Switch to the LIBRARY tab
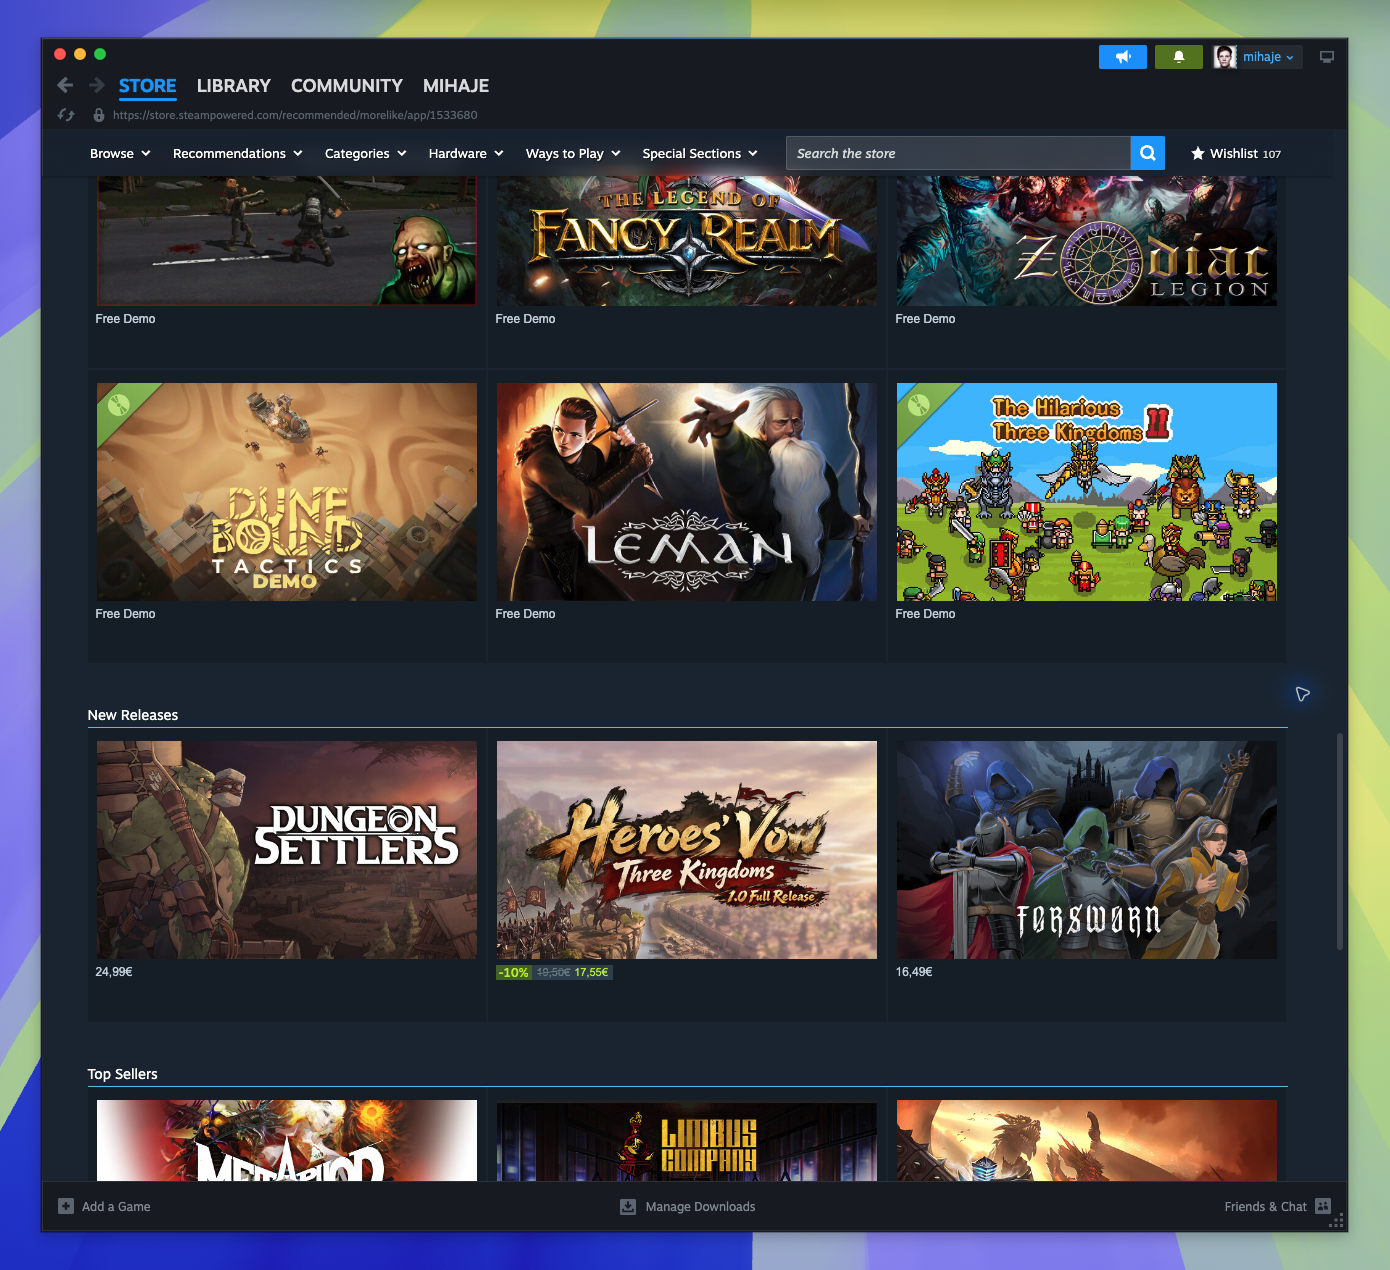The height and width of the screenshot is (1270, 1390). click(x=234, y=86)
